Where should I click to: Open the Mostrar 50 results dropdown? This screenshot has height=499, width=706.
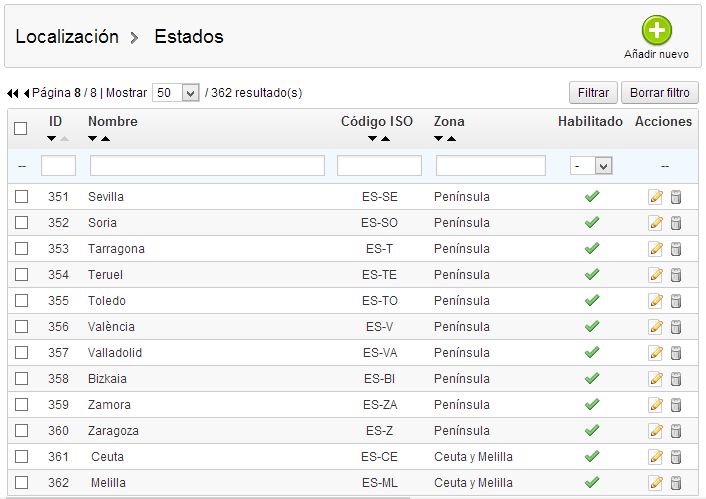point(176,93)
